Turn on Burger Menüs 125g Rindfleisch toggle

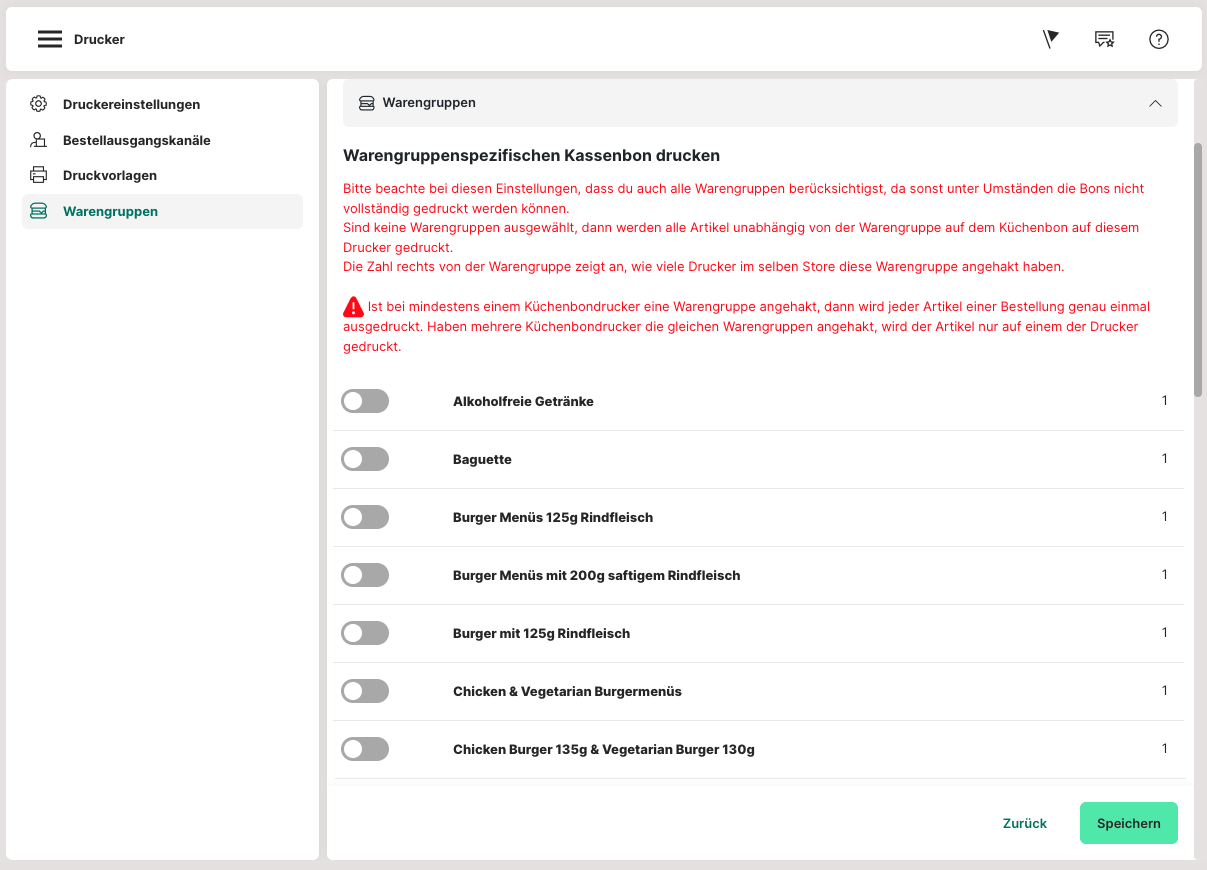(x=365, y=517)
